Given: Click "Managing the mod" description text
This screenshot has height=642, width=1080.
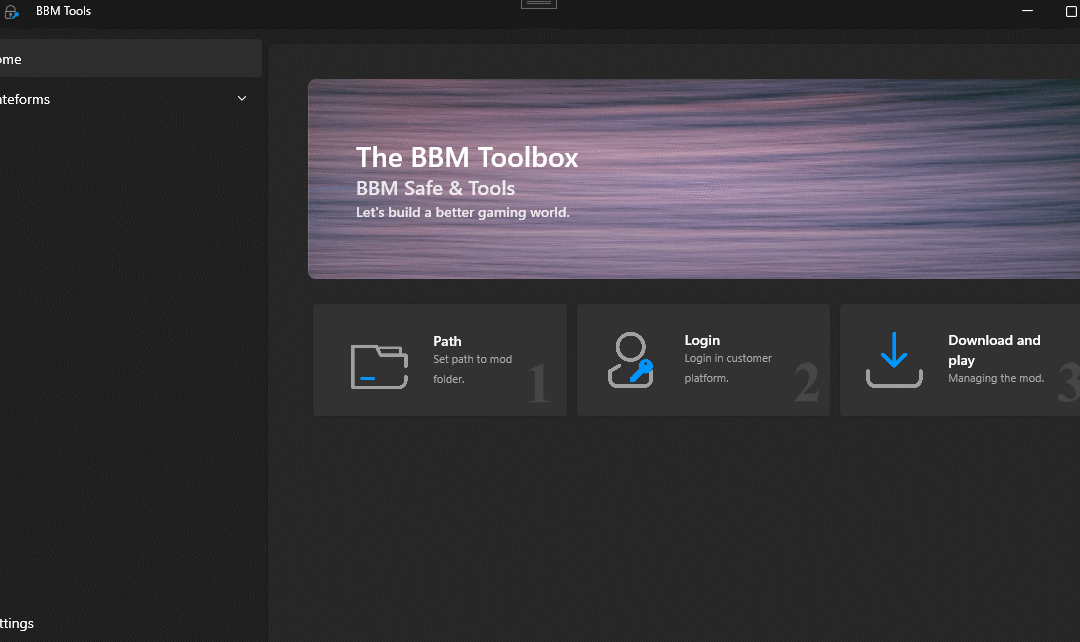Looking at the screenshot, I should pos(995,378).
